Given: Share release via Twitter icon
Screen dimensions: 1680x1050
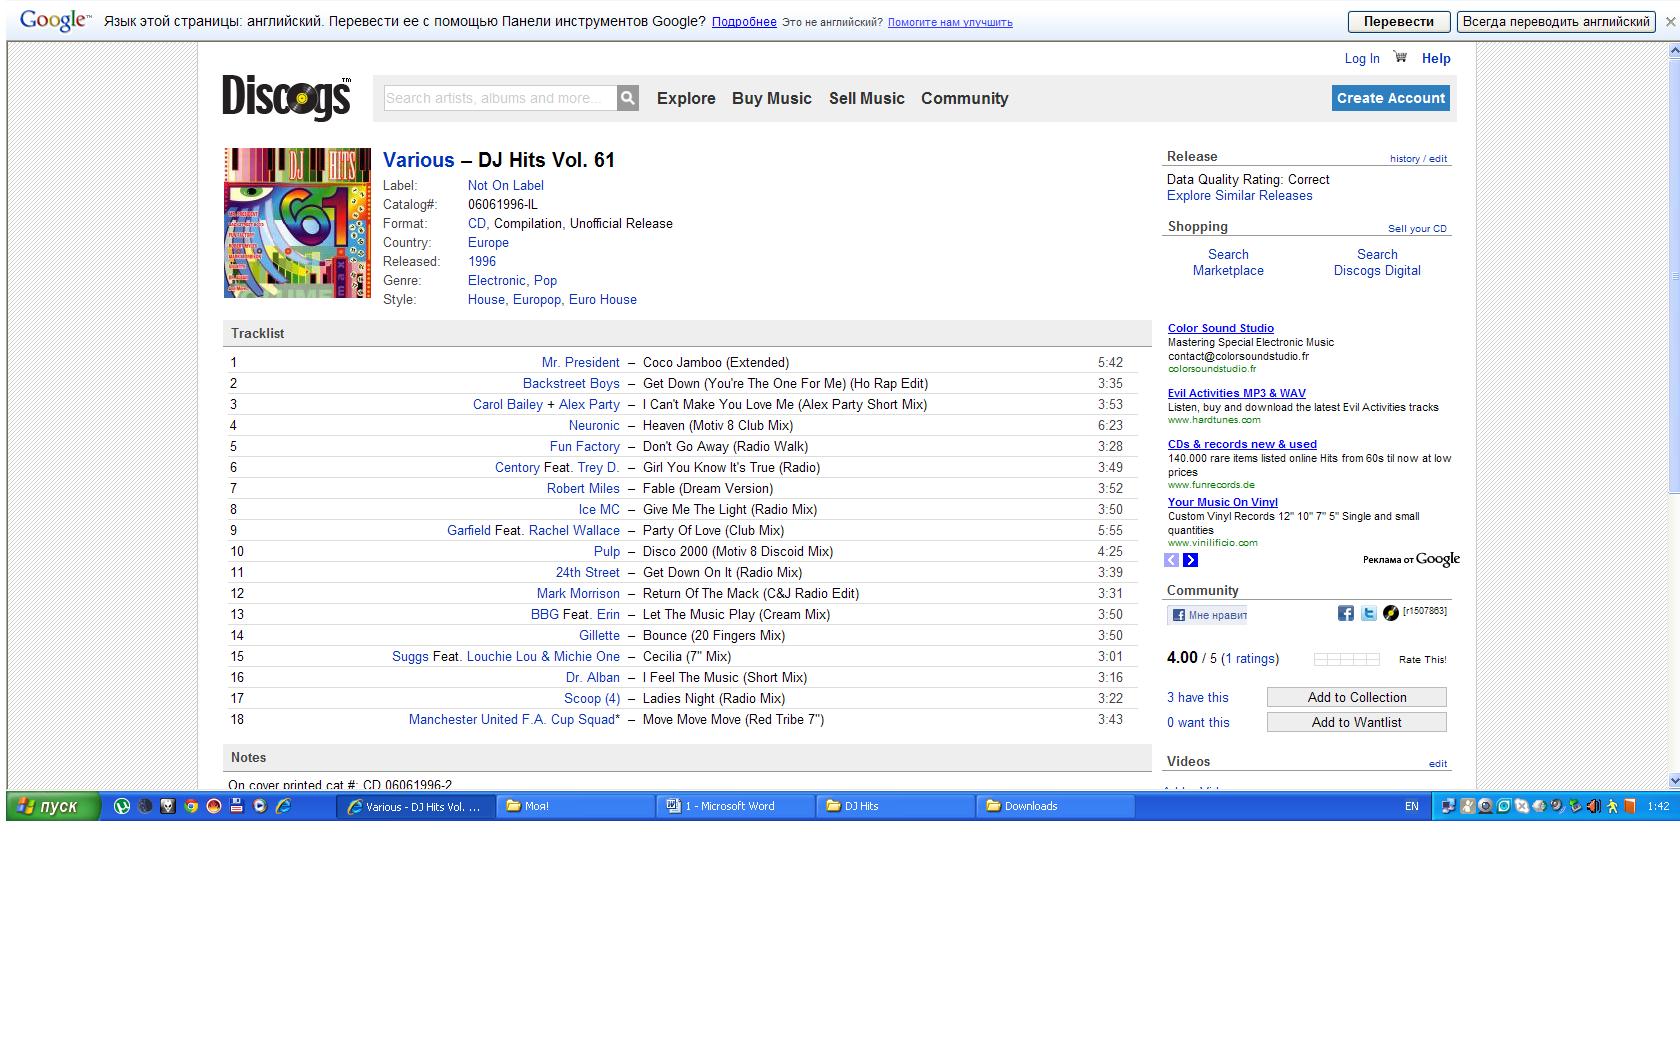Looking at the screenshot, I should click(x=1368, y=613).
